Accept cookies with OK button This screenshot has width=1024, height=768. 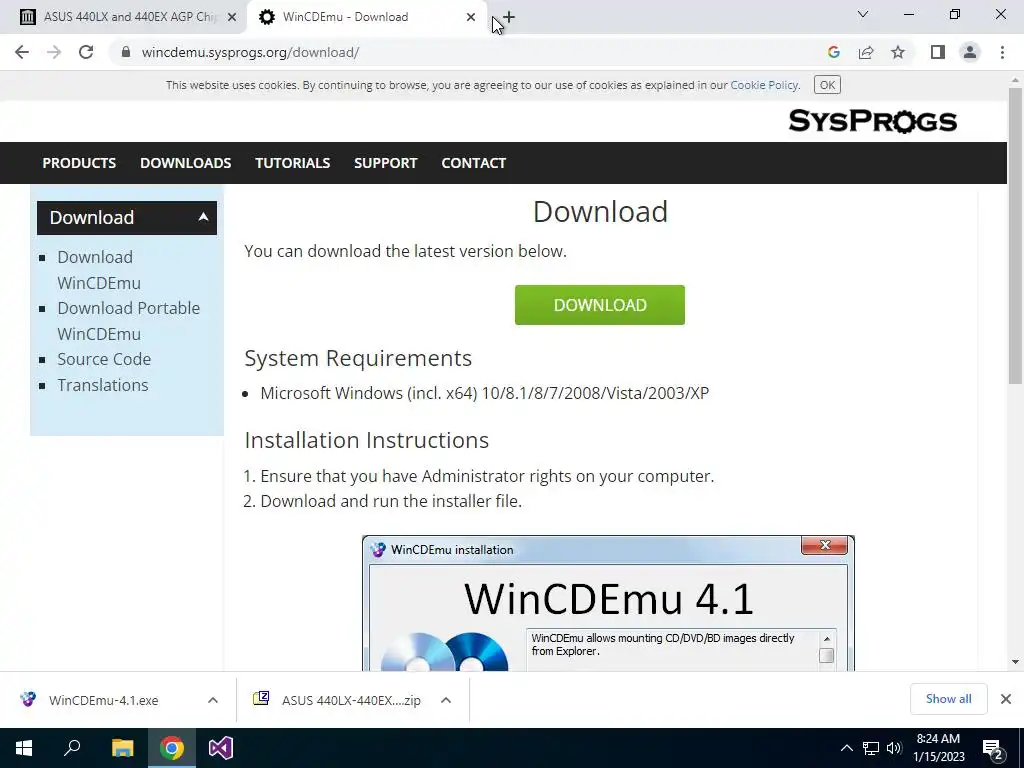[x=827, y=85]
